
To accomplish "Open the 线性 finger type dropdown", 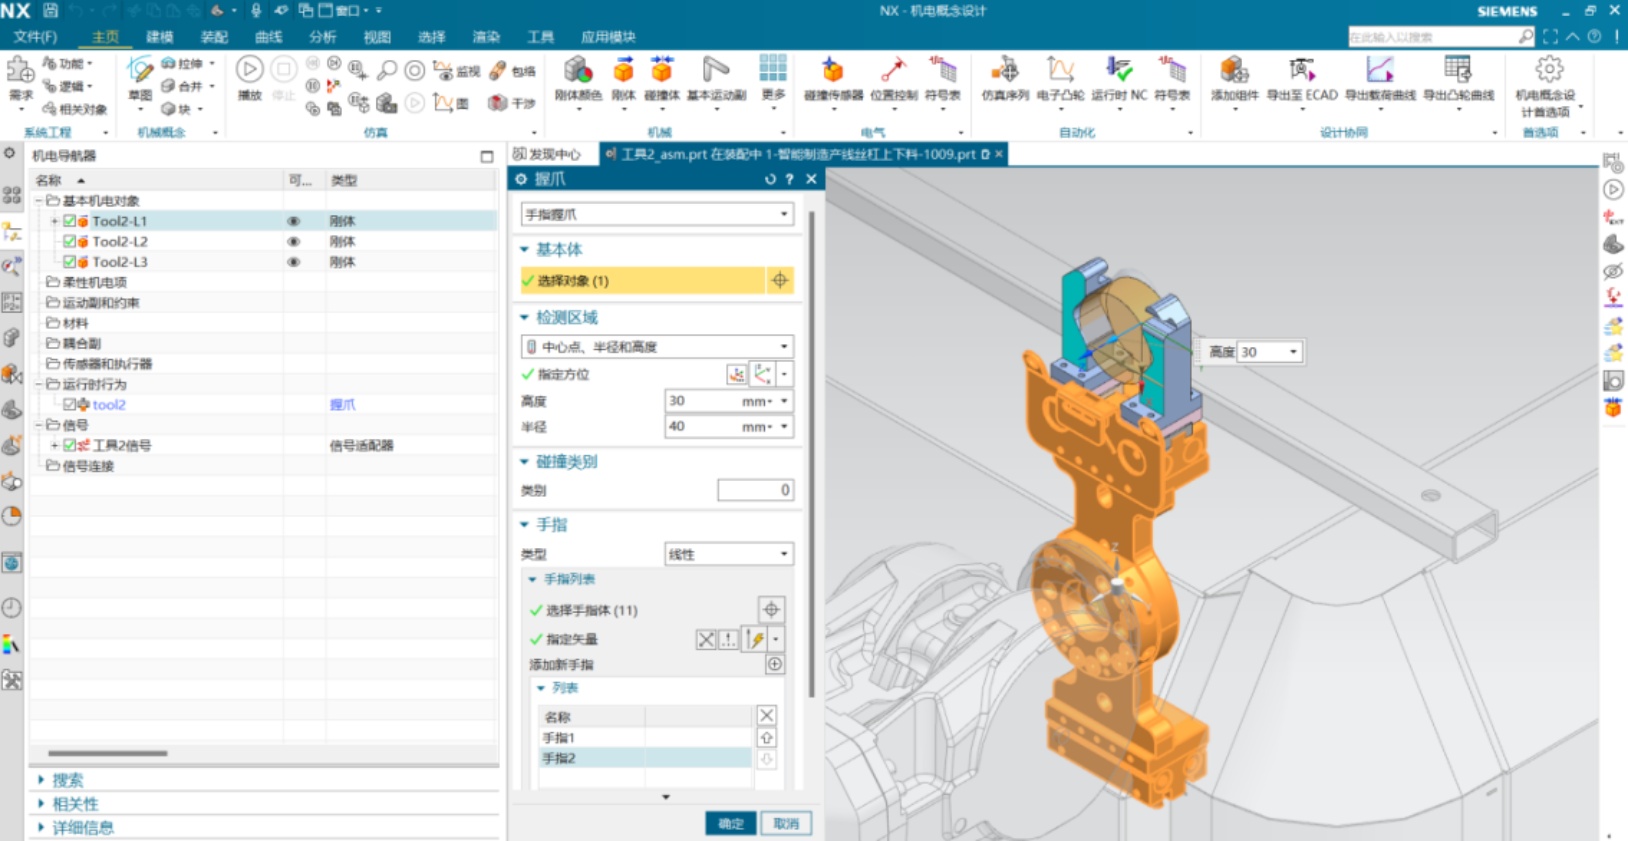I will tap(728, 554).
